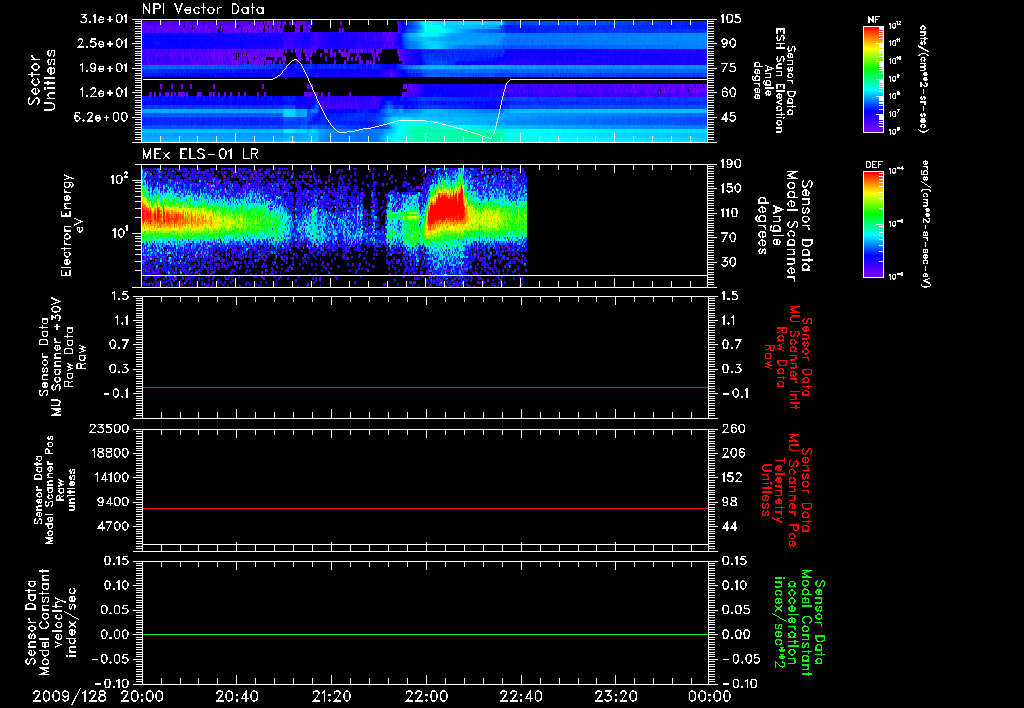Click the "NF" label above the color bar

[873, 20]
